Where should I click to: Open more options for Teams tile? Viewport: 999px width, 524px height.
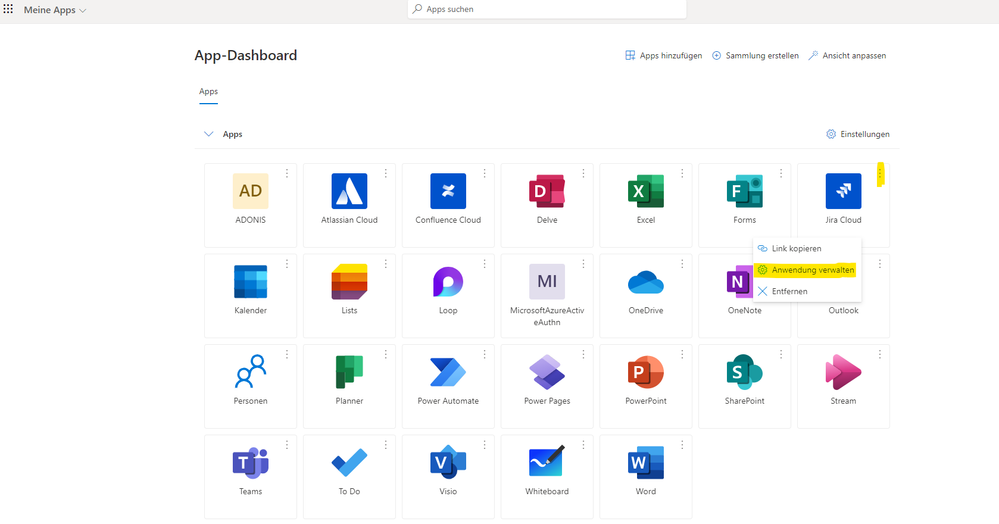287,445
